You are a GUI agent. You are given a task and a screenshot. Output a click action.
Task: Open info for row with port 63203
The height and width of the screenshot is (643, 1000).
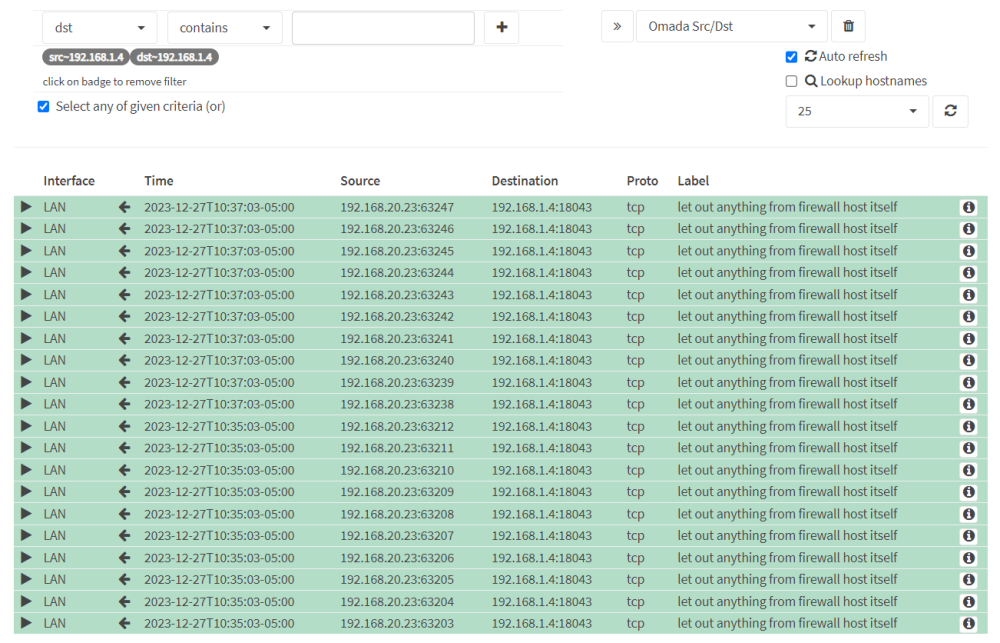[x=968, y=623]
